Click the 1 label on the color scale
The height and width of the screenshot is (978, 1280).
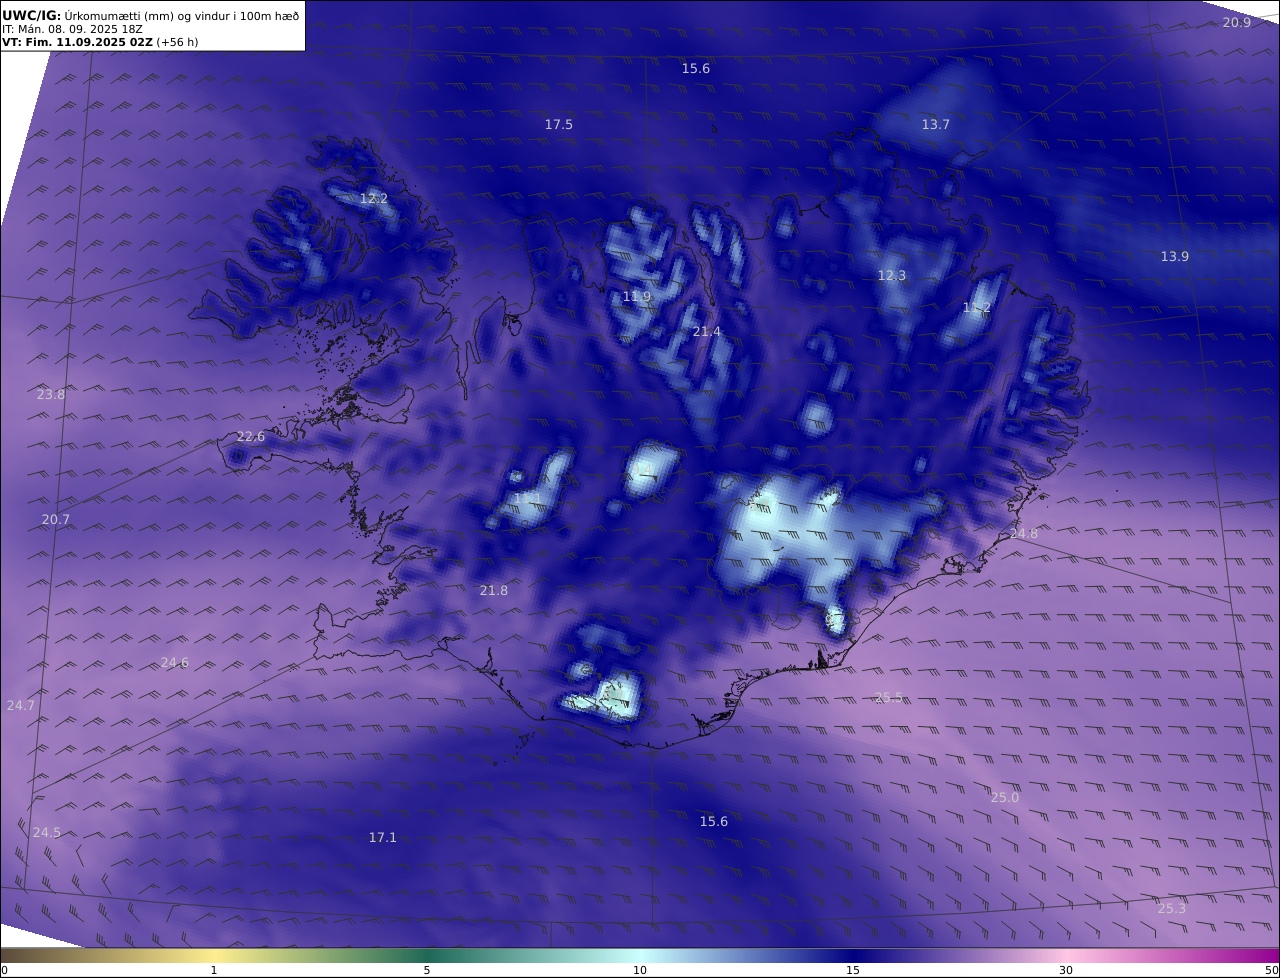[x=214, y=970]
